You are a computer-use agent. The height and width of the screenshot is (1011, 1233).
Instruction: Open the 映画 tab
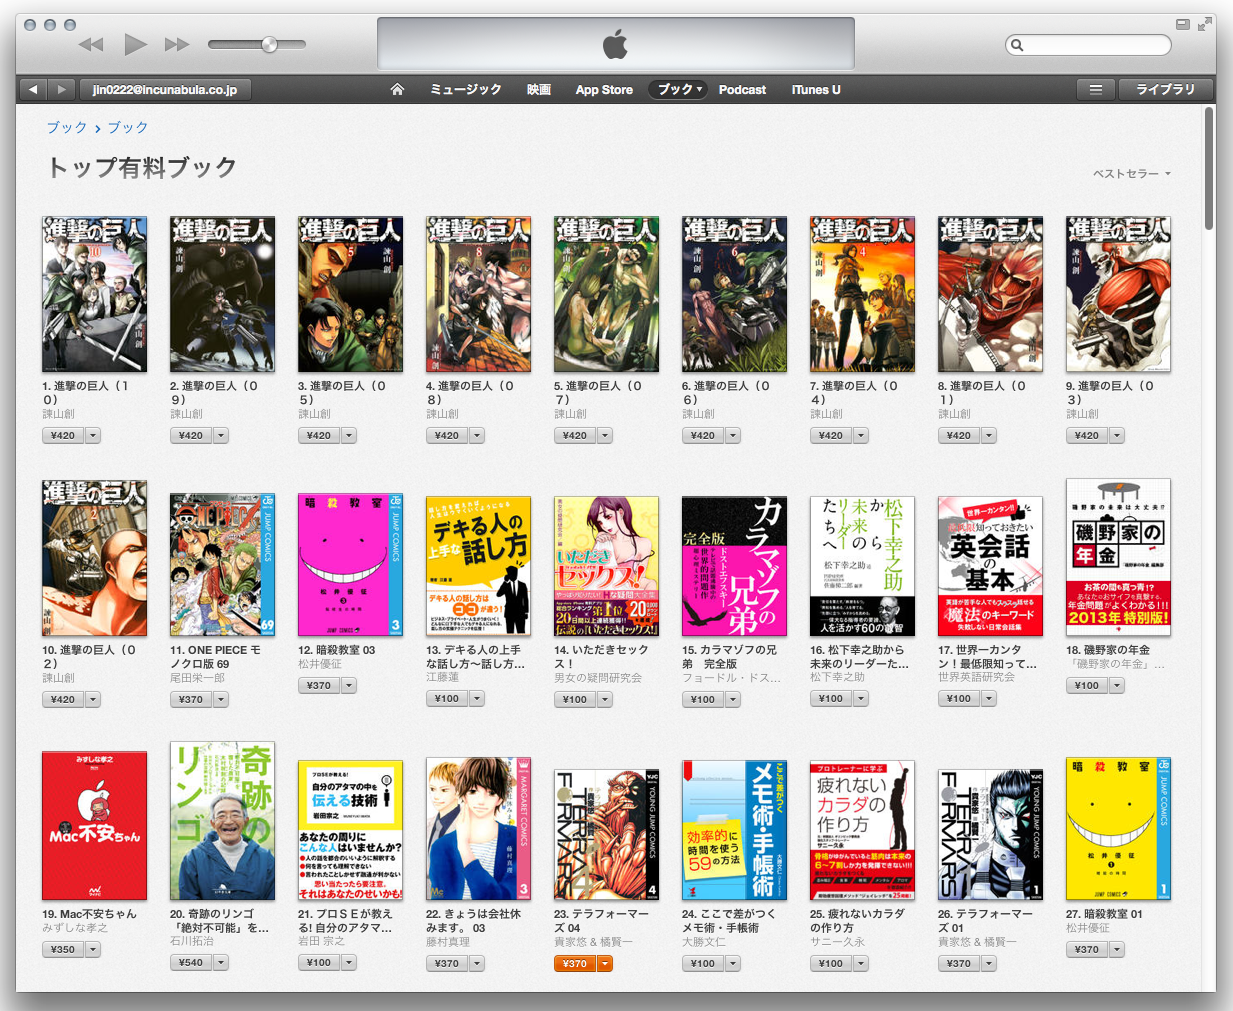click(539, 89)
